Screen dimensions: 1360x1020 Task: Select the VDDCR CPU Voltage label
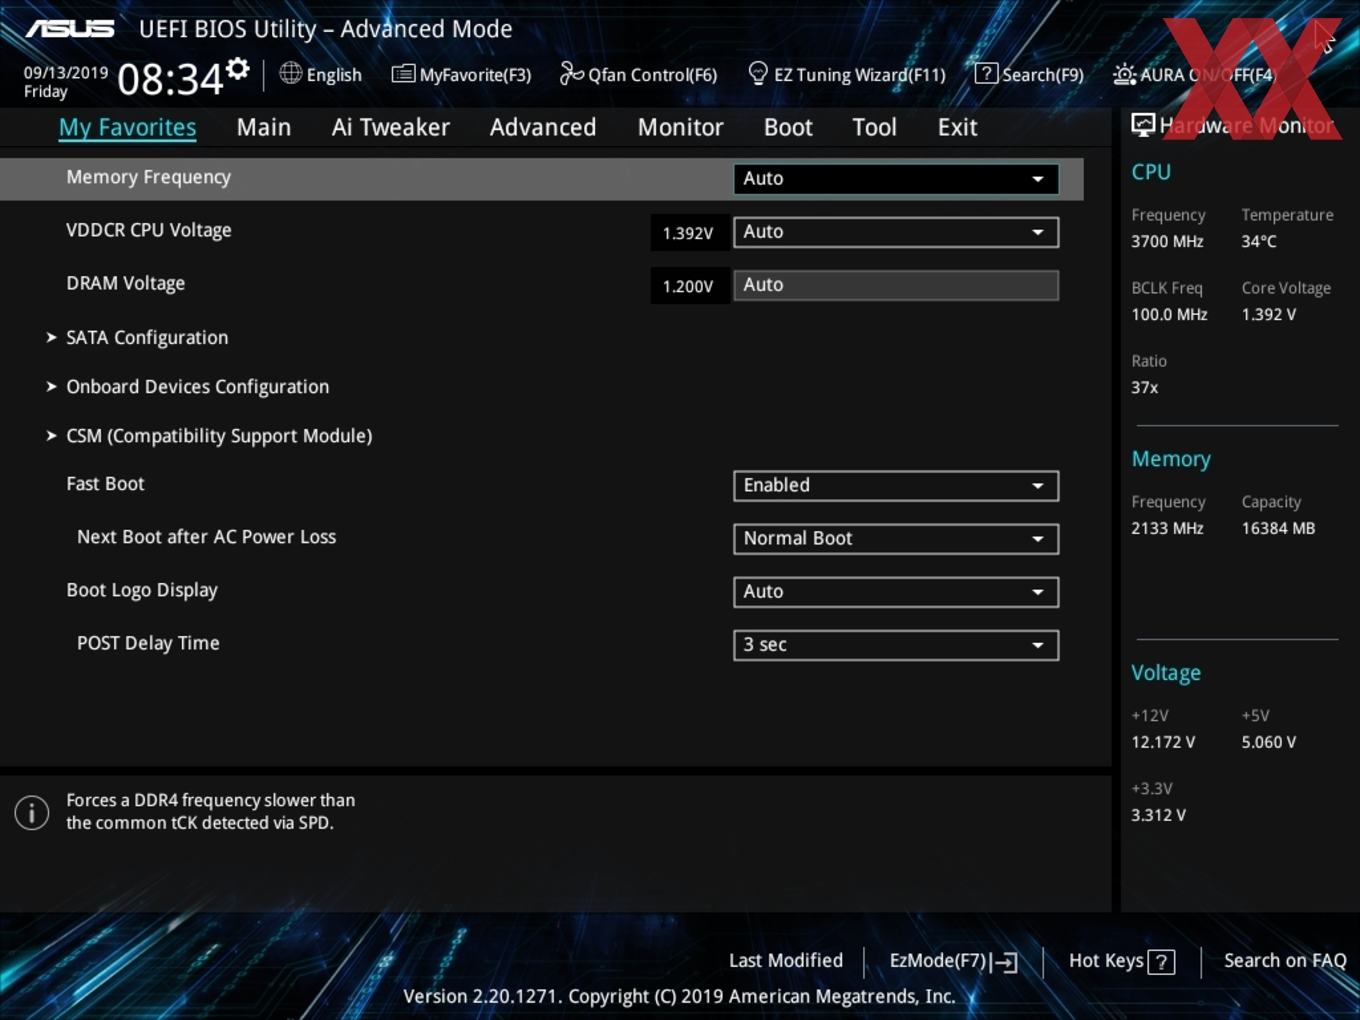click(149, 230)
